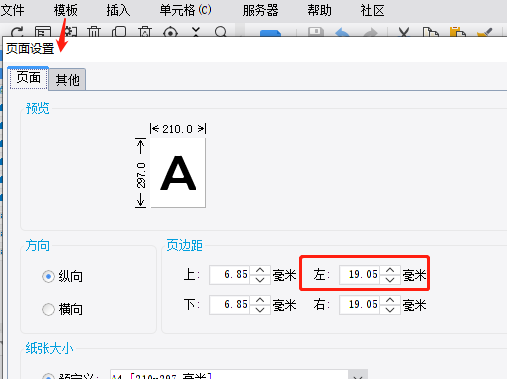Screen dimensions: 507x379
Task: Open the 服务器 menu
Action: pos(260,10)
